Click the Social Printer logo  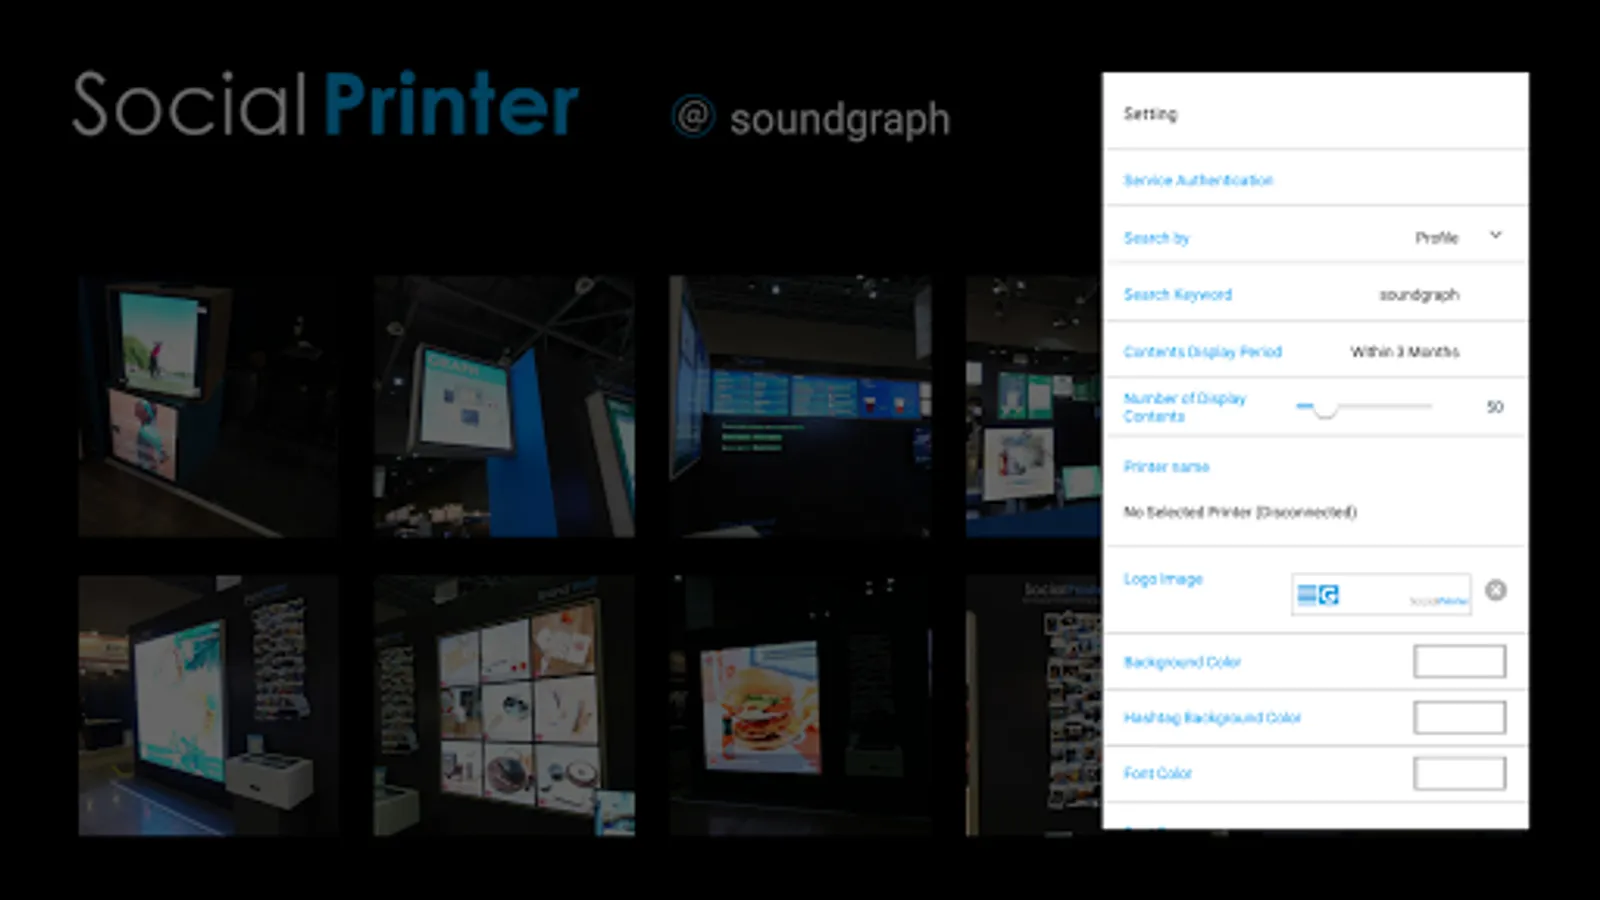[325, 103]
